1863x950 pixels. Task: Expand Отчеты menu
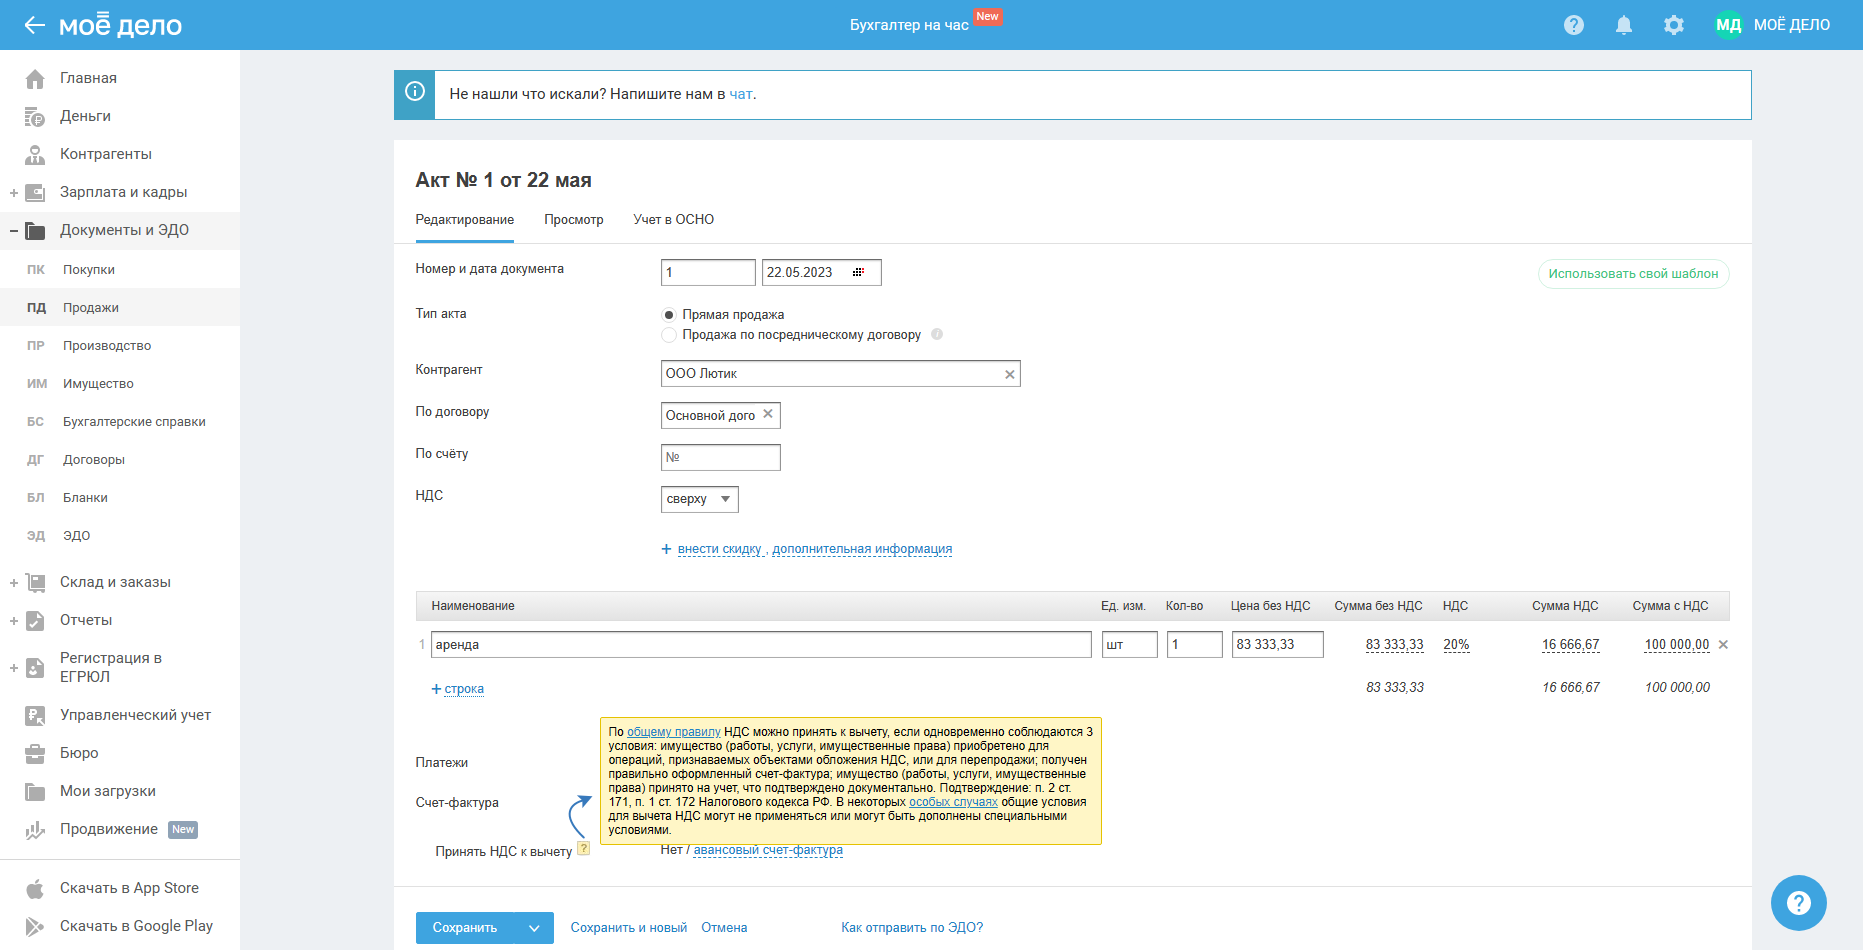(14, 621)
